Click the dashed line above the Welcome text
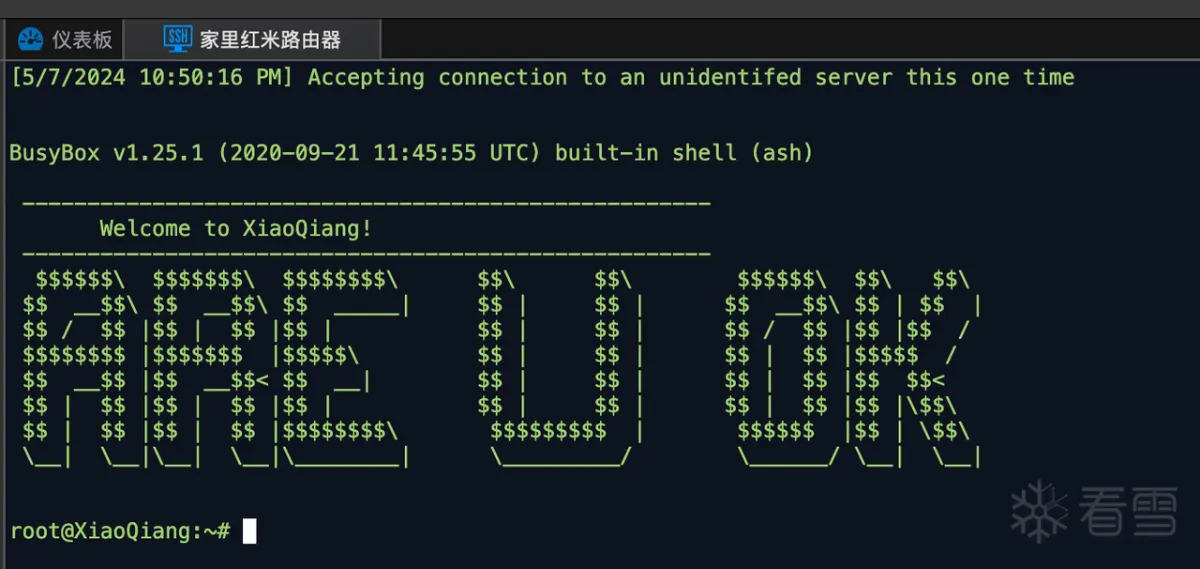Viewport: 1200px width, 569px height. 365,205
